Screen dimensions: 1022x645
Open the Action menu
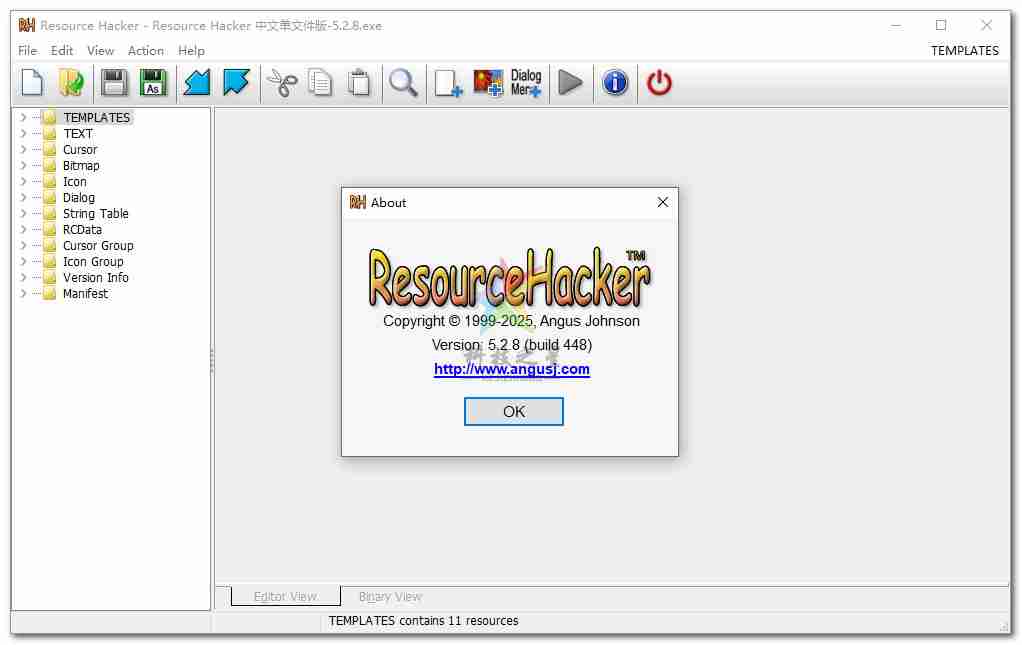click(x=145, y=50)
